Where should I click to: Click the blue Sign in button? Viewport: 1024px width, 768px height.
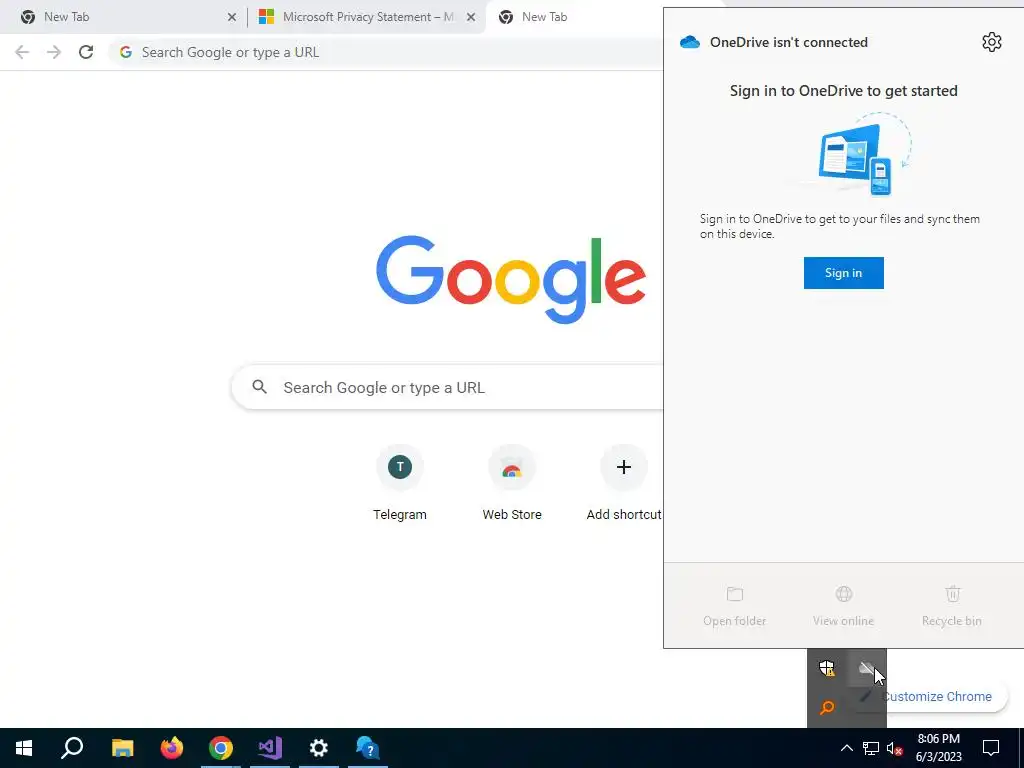coord(843,273)
